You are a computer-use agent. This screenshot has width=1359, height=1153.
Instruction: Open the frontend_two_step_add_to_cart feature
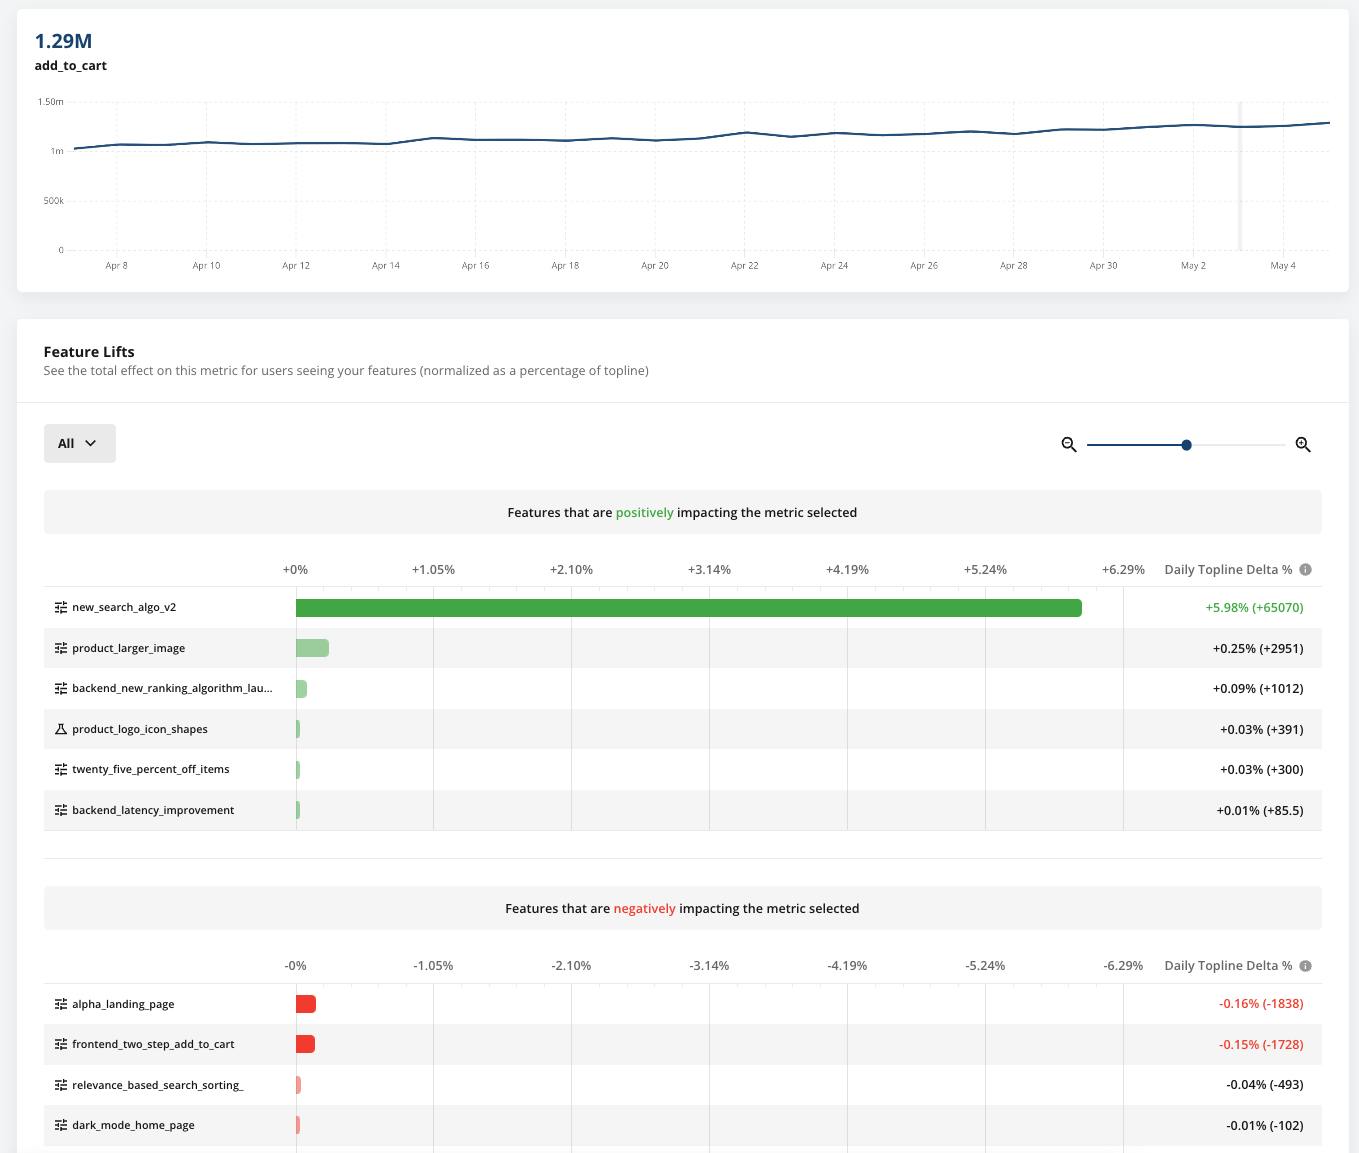(153, 1044)
